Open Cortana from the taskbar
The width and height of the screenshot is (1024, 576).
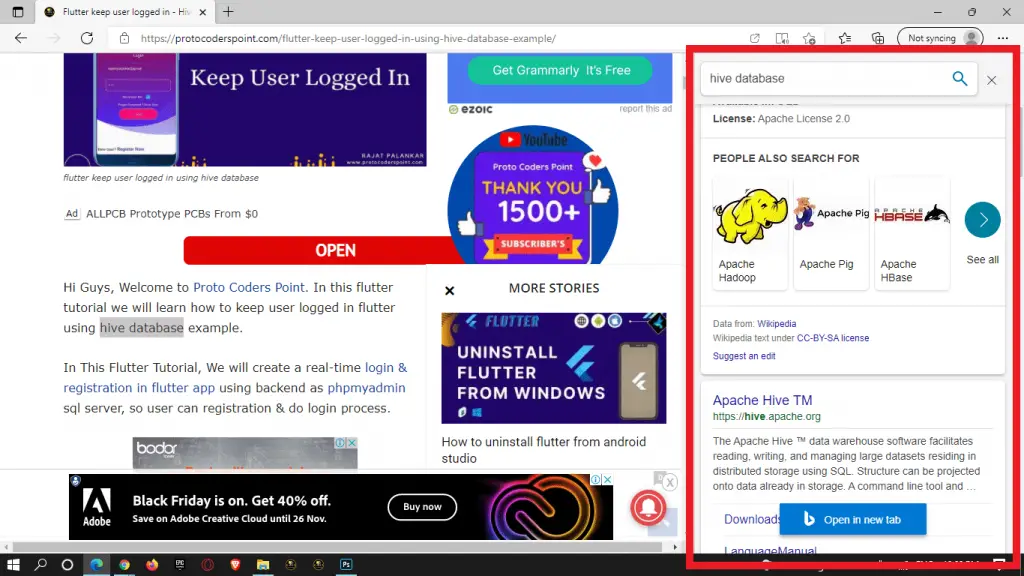(67, 564)
